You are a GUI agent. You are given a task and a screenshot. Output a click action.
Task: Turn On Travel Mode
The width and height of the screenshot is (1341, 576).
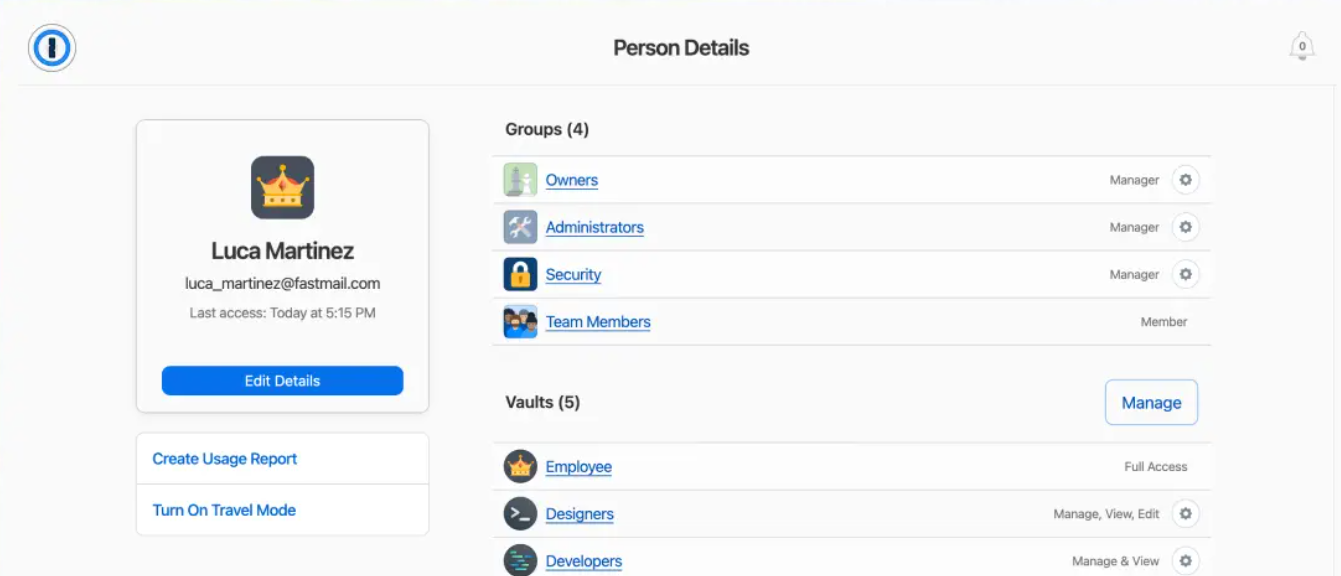coord(222,510)
